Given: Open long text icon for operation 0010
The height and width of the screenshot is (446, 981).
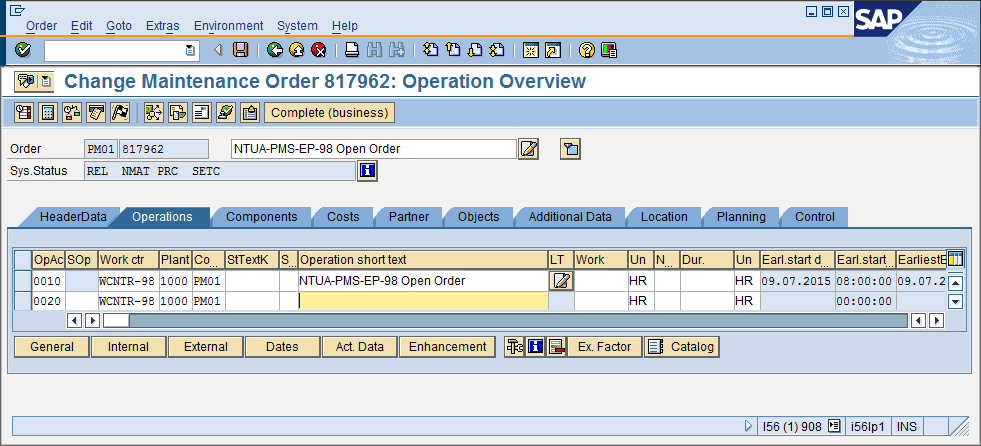Looking at the screenshot, I should [x=561, y=281].
